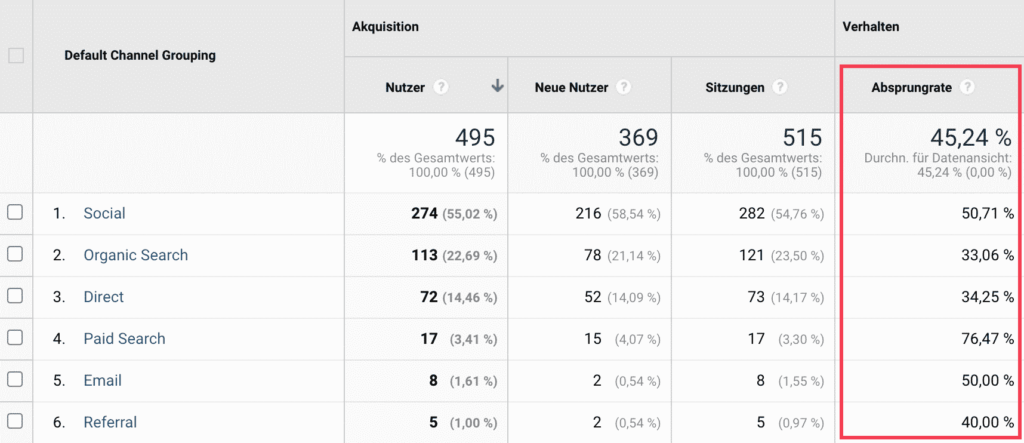Image resolution: width=1024 pixels, height=443 pixels.
Task: Click overall Absprungrate 45,24 %
Action: click(970, 137)
